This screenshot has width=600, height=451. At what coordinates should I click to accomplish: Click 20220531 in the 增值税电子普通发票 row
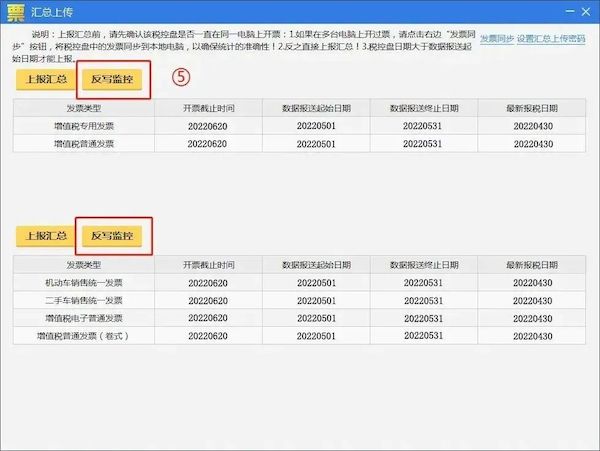tap(423, 318)
